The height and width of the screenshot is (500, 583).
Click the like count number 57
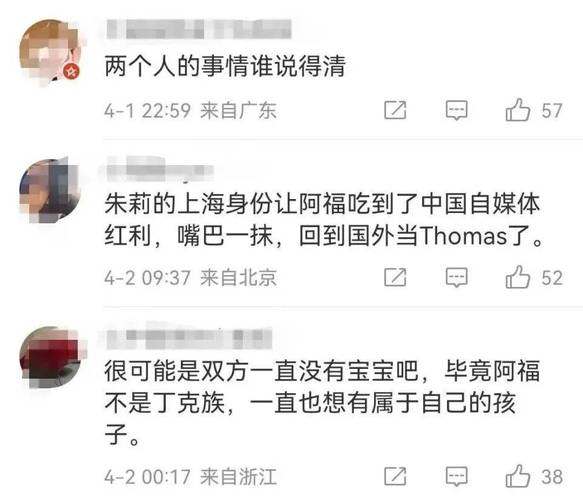(551, 111)
